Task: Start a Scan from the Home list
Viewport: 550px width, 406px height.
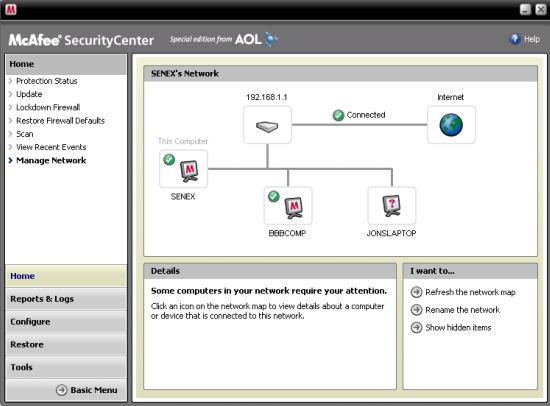Action: 25,134
